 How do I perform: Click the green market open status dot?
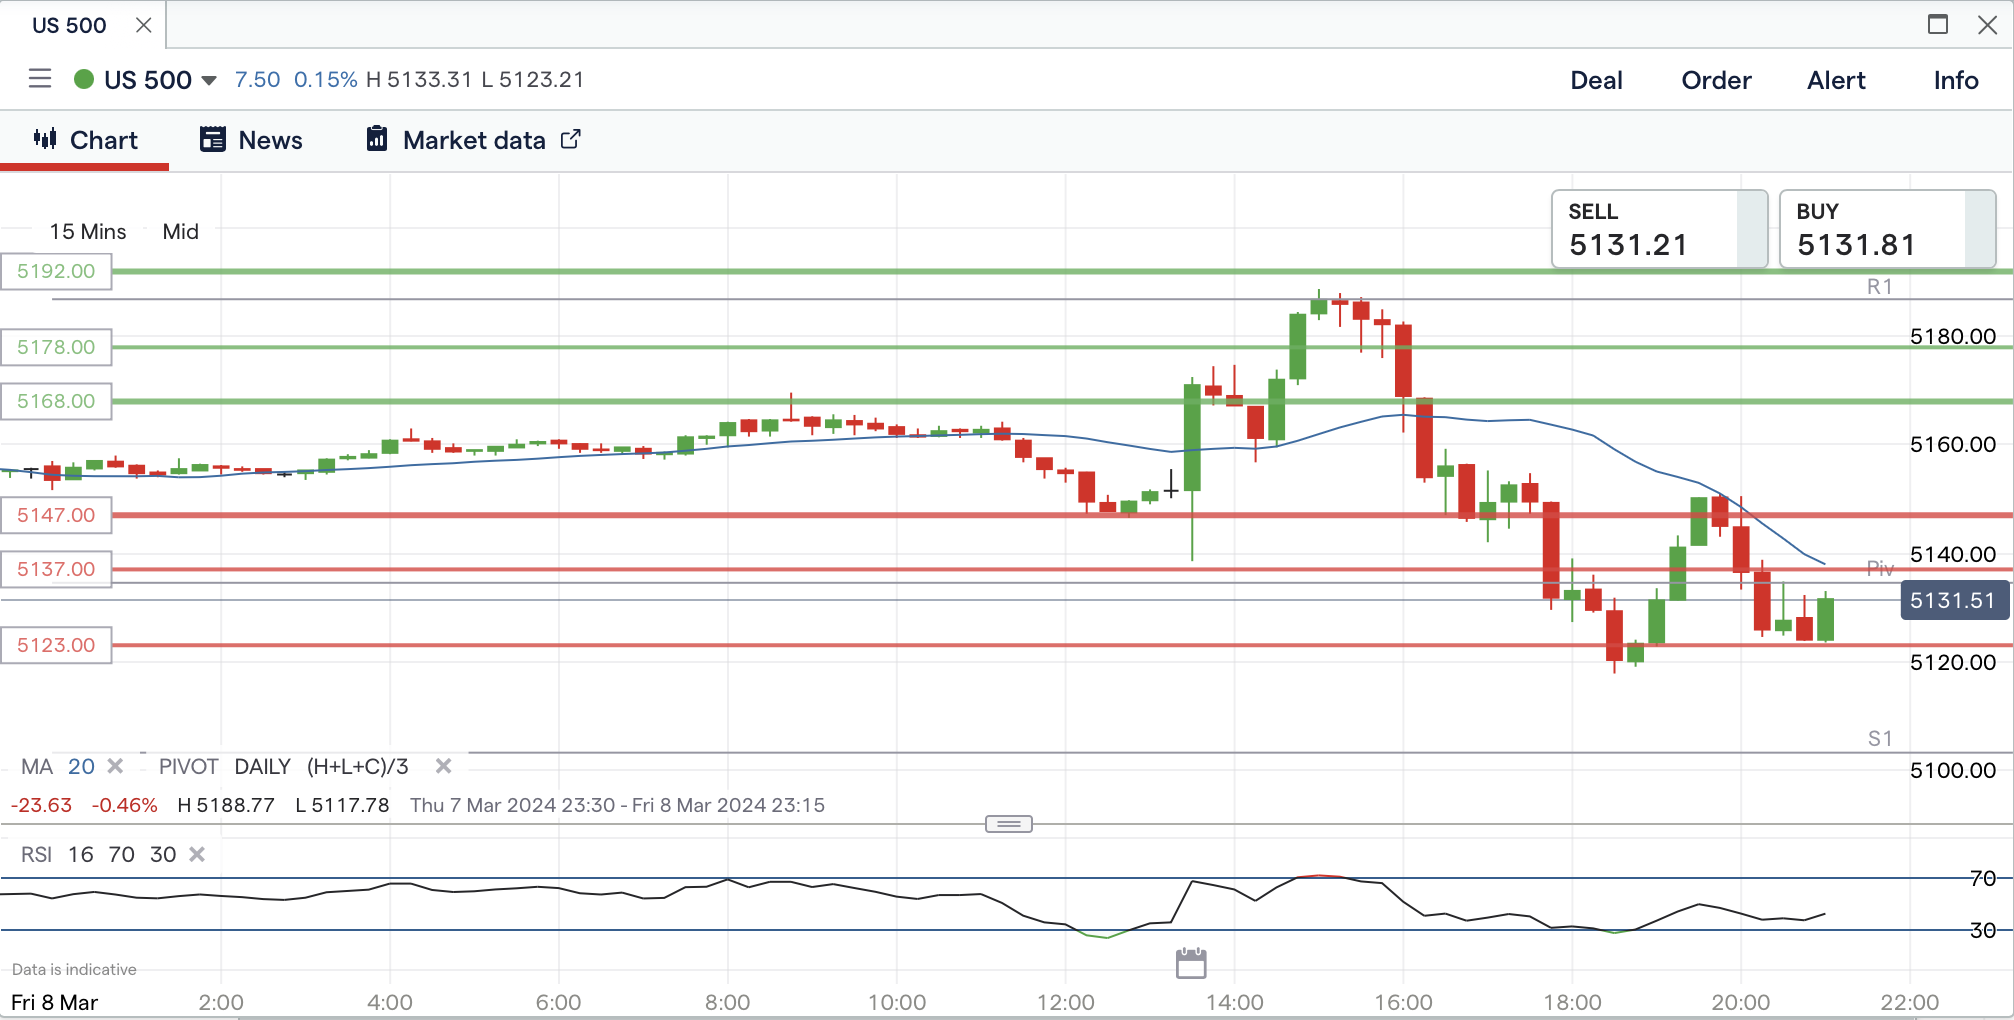point(84,79)
